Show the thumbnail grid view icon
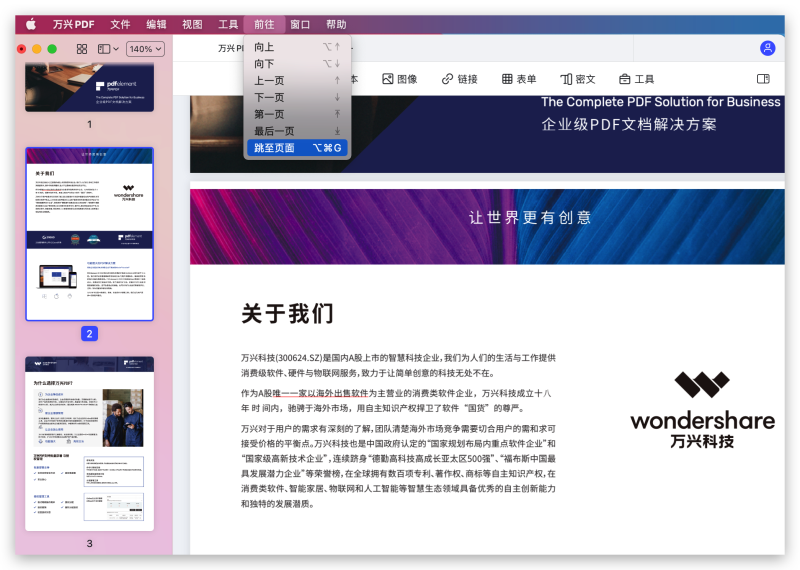Image resolution: width=800 pixels, height=570 pixels. pyautogui.click(x=82, y=49)
